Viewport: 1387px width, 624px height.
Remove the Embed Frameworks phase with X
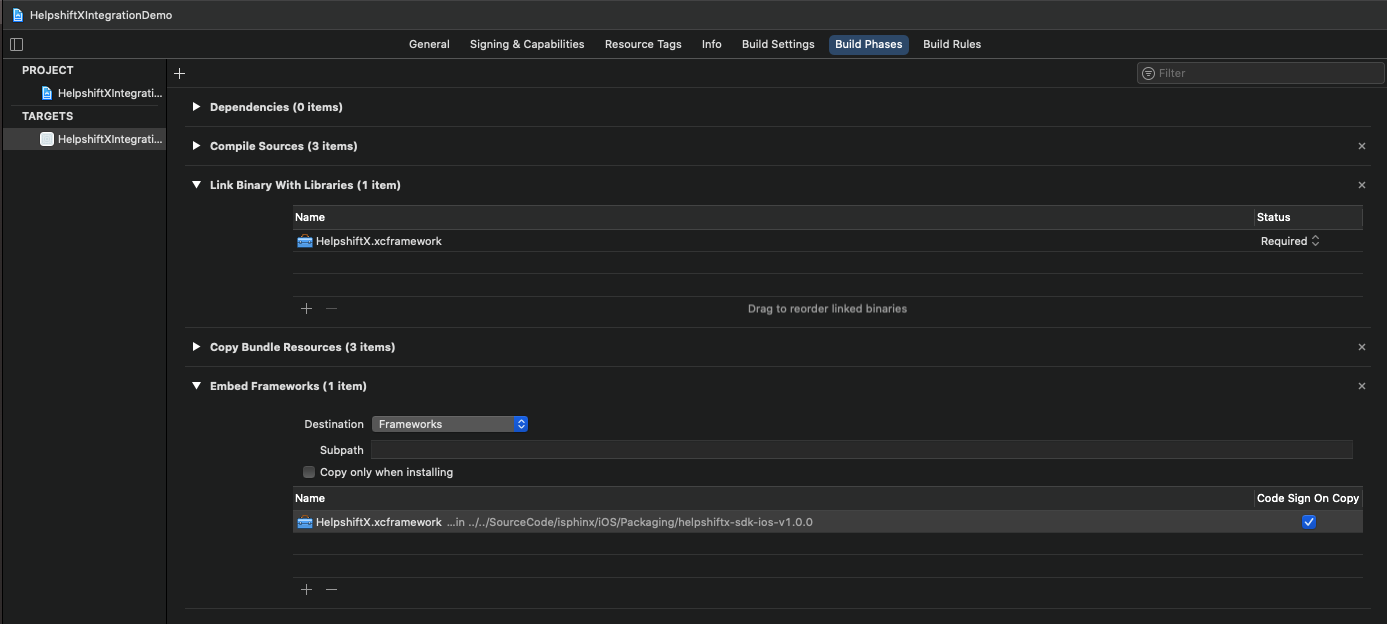click(x=1361, y=386)
